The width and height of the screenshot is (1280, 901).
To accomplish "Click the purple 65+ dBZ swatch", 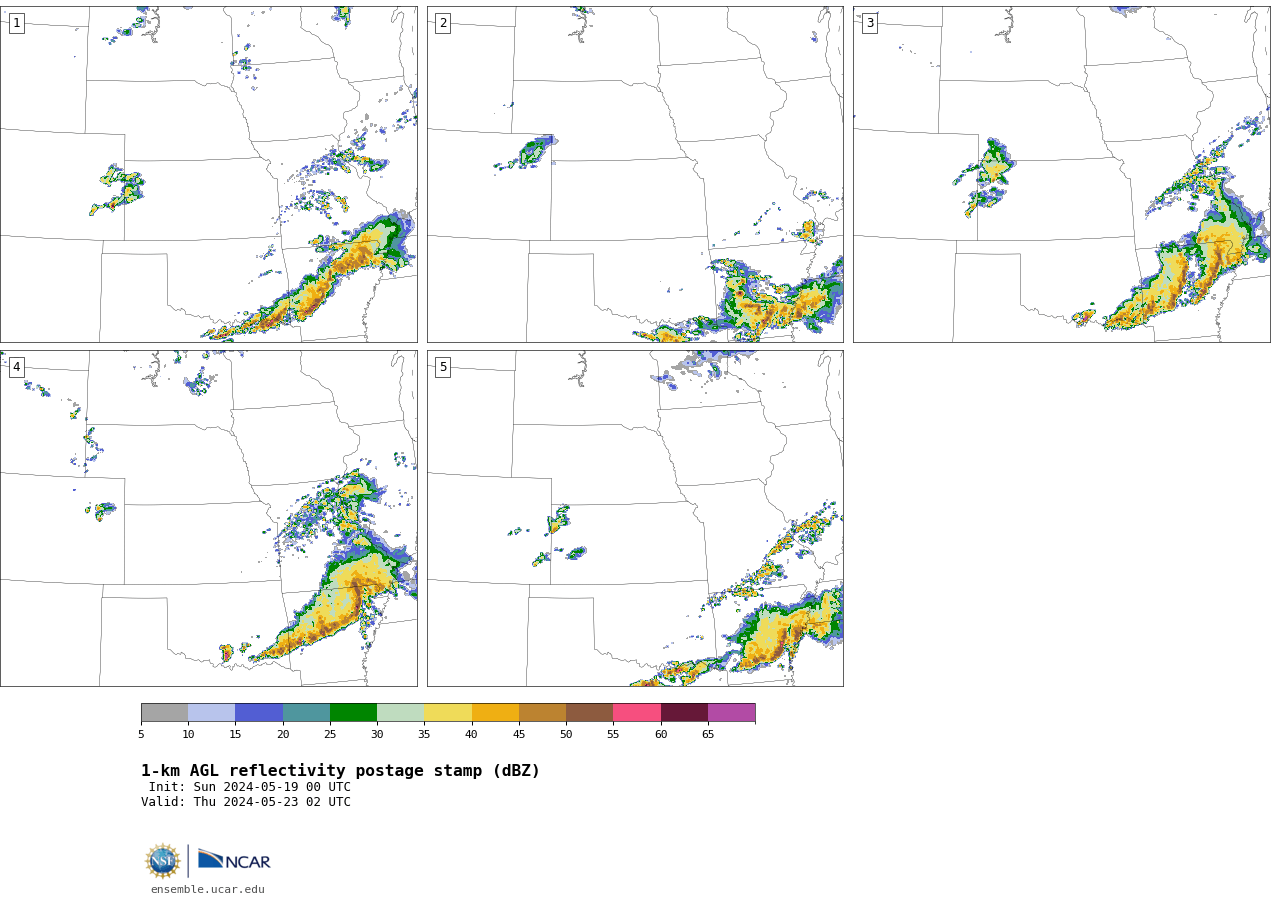I will click(732, 713).
